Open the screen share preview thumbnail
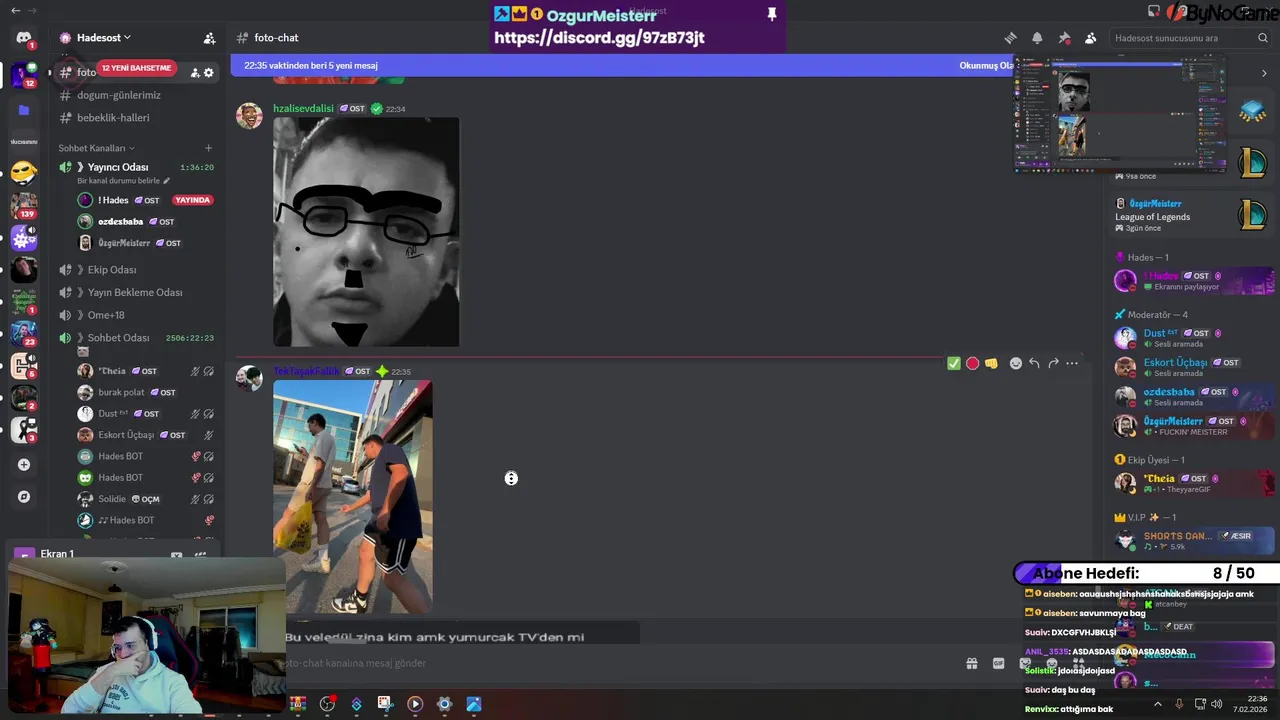 pos(1120,113)
